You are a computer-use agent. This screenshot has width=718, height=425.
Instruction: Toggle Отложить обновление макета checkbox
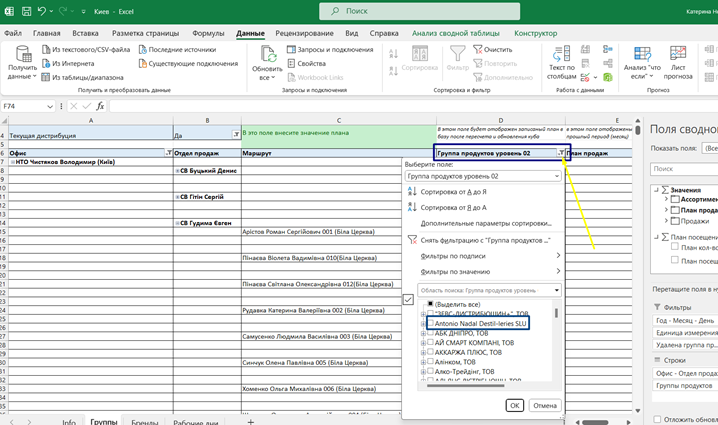[657, 419]
